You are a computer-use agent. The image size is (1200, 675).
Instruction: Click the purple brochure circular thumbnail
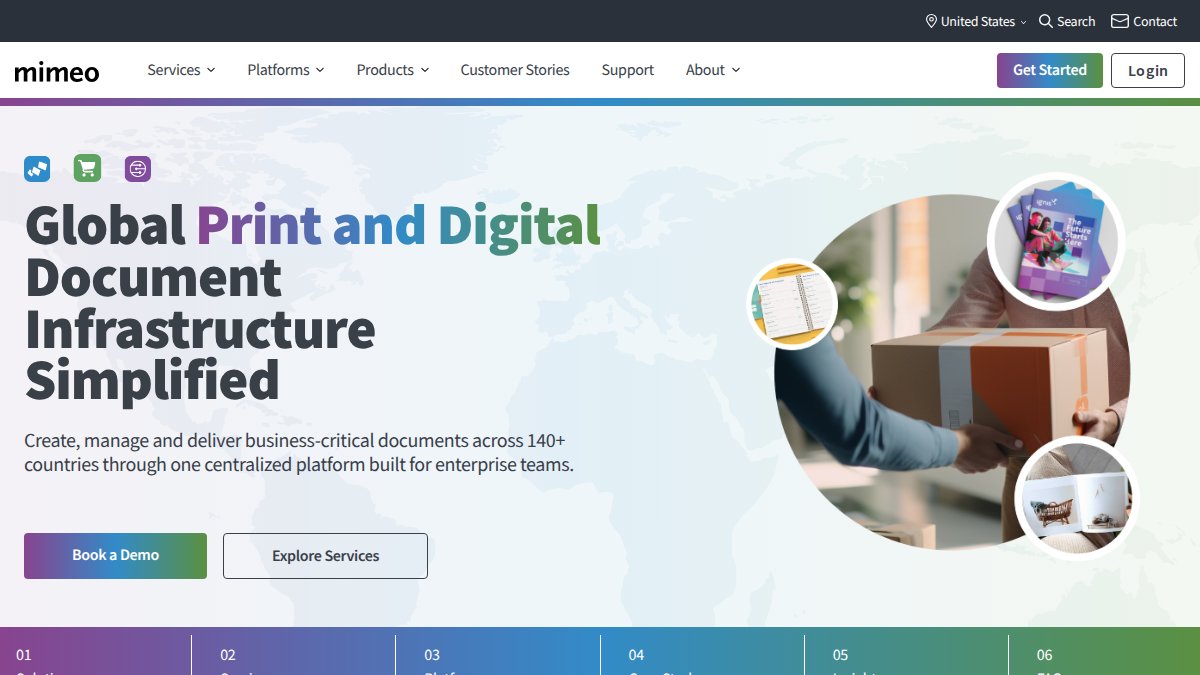coord(1056,241)
